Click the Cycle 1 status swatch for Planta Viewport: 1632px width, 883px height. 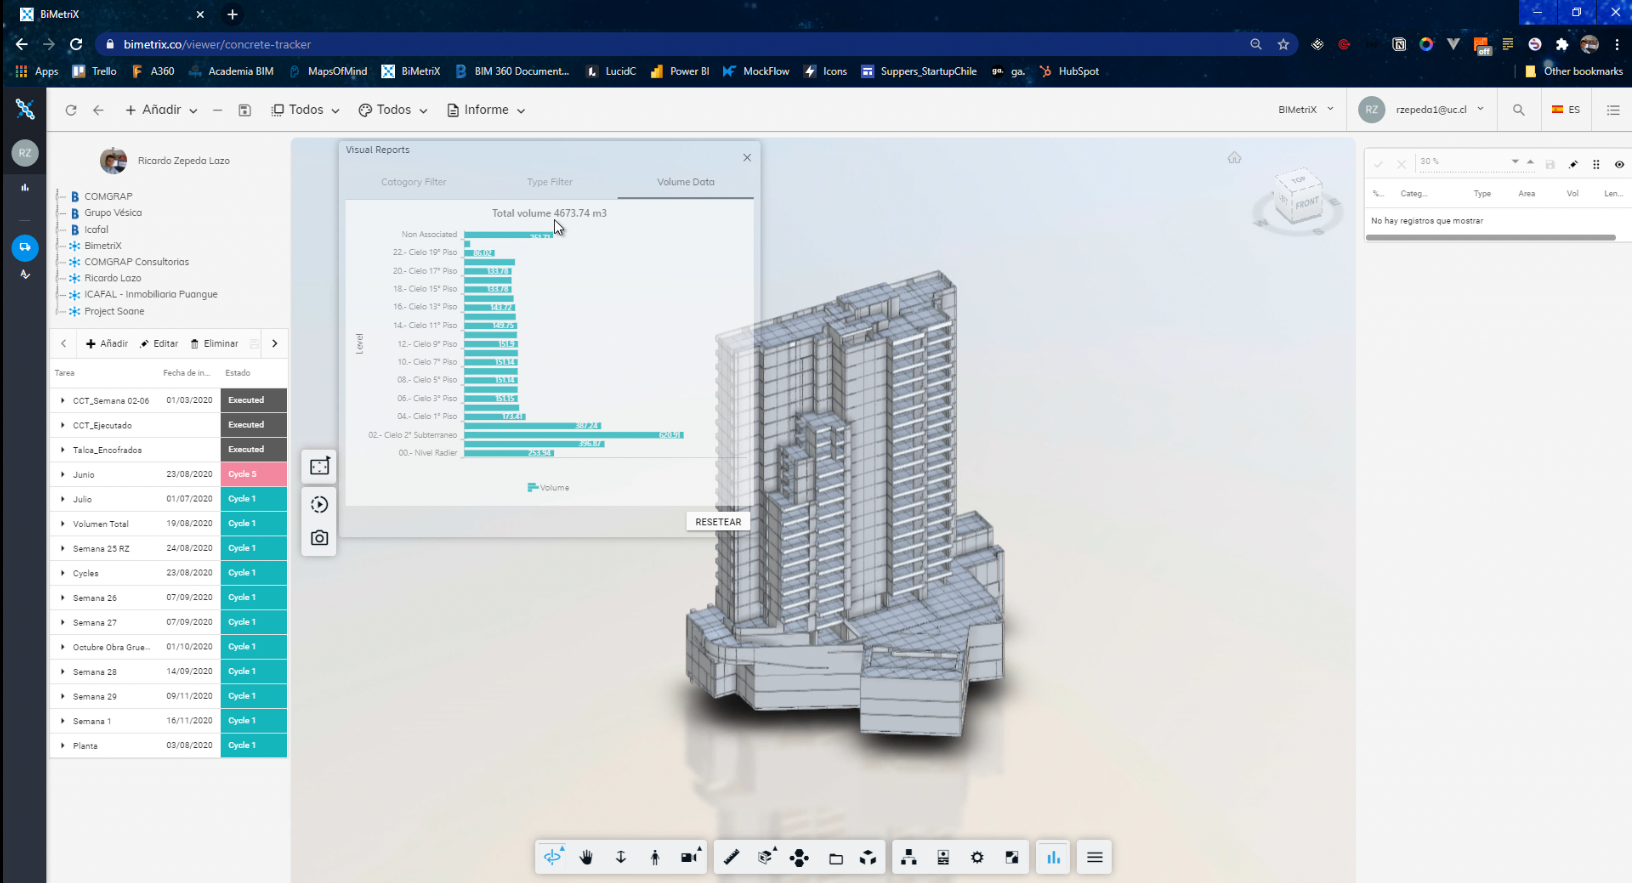click(x=254, y=745)
